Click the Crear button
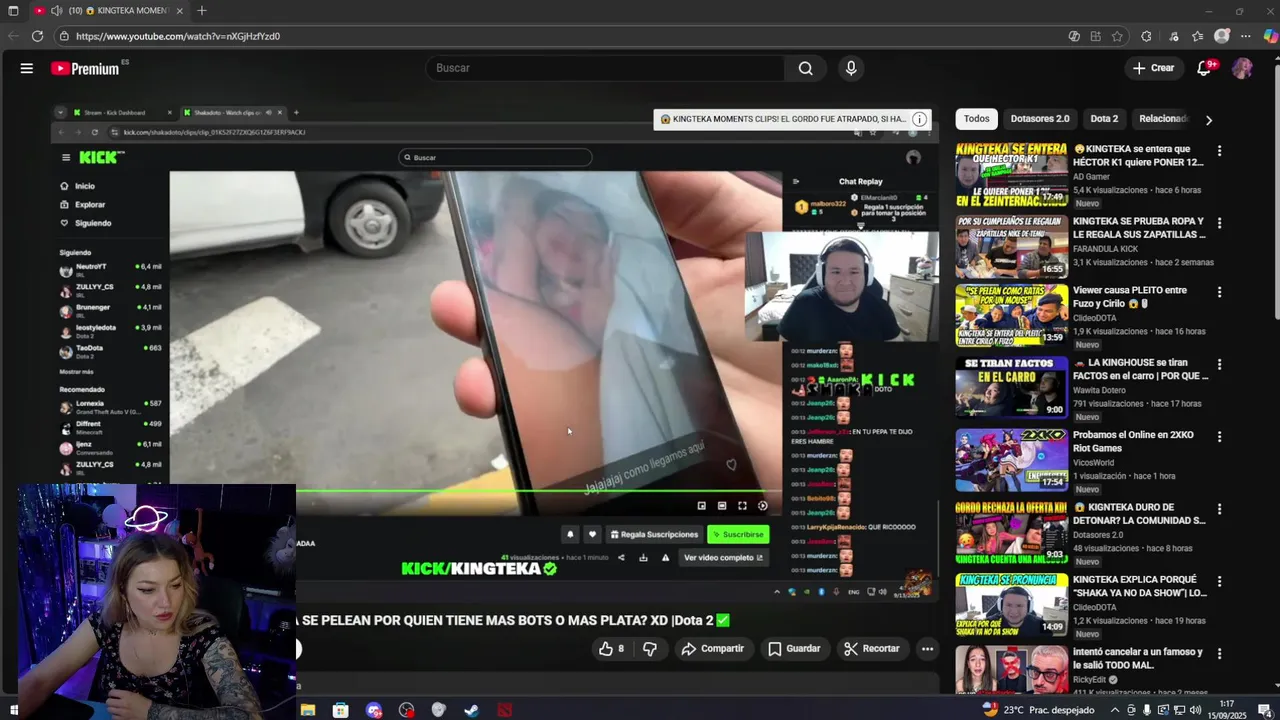1280x720 pixels. [1153, 68]
